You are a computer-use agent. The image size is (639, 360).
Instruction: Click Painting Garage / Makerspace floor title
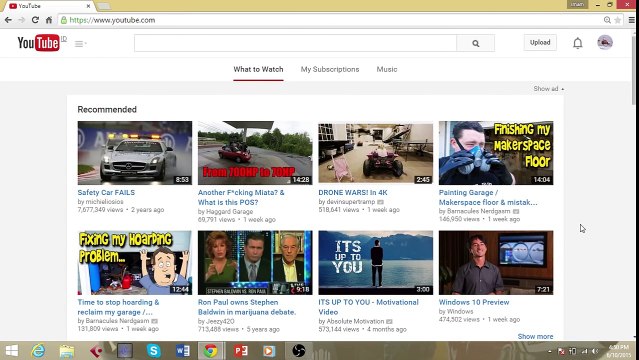488,197
